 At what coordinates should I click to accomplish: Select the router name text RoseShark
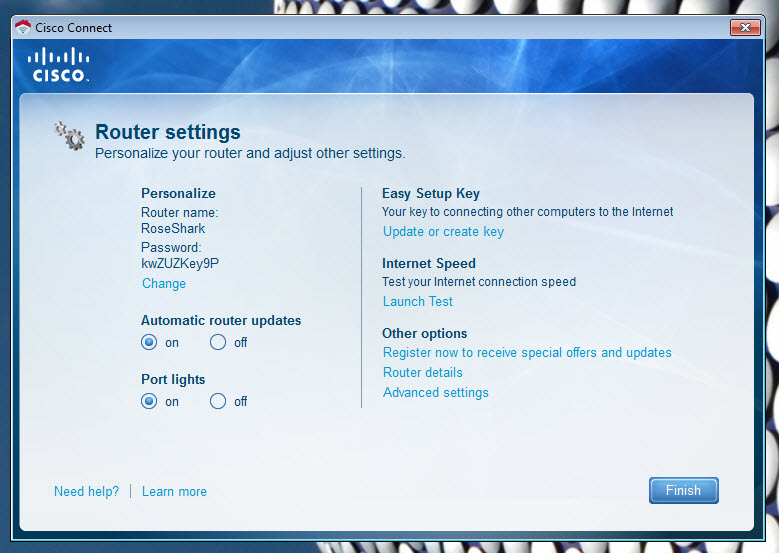[x=173, y=229]
